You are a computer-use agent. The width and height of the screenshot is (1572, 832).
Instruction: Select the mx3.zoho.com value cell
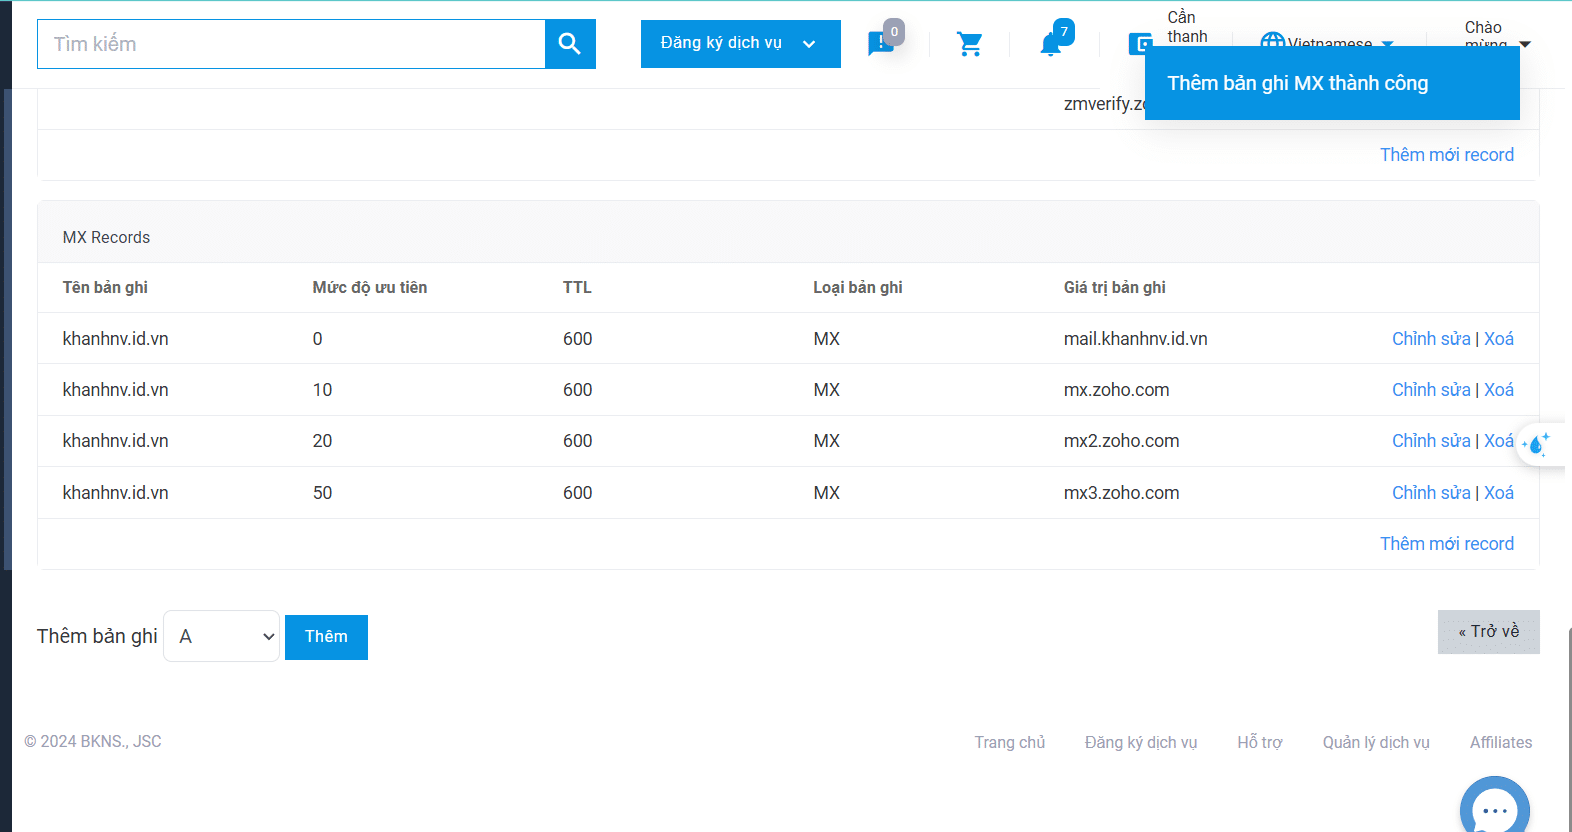(1121, 493)
